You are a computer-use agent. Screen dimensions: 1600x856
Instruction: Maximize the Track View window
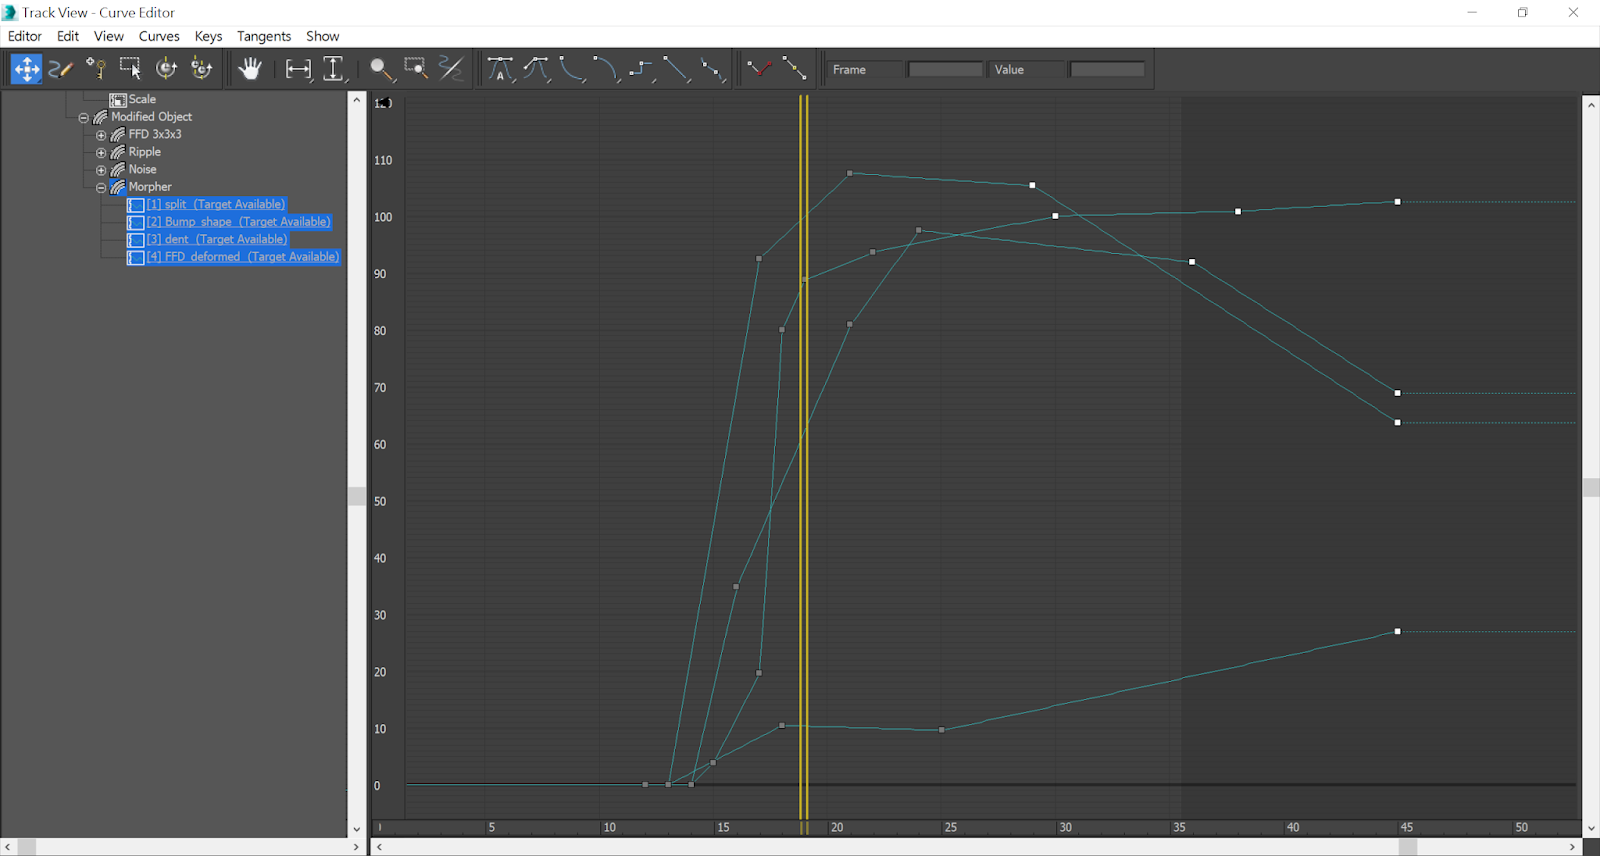coord(1522,13)
